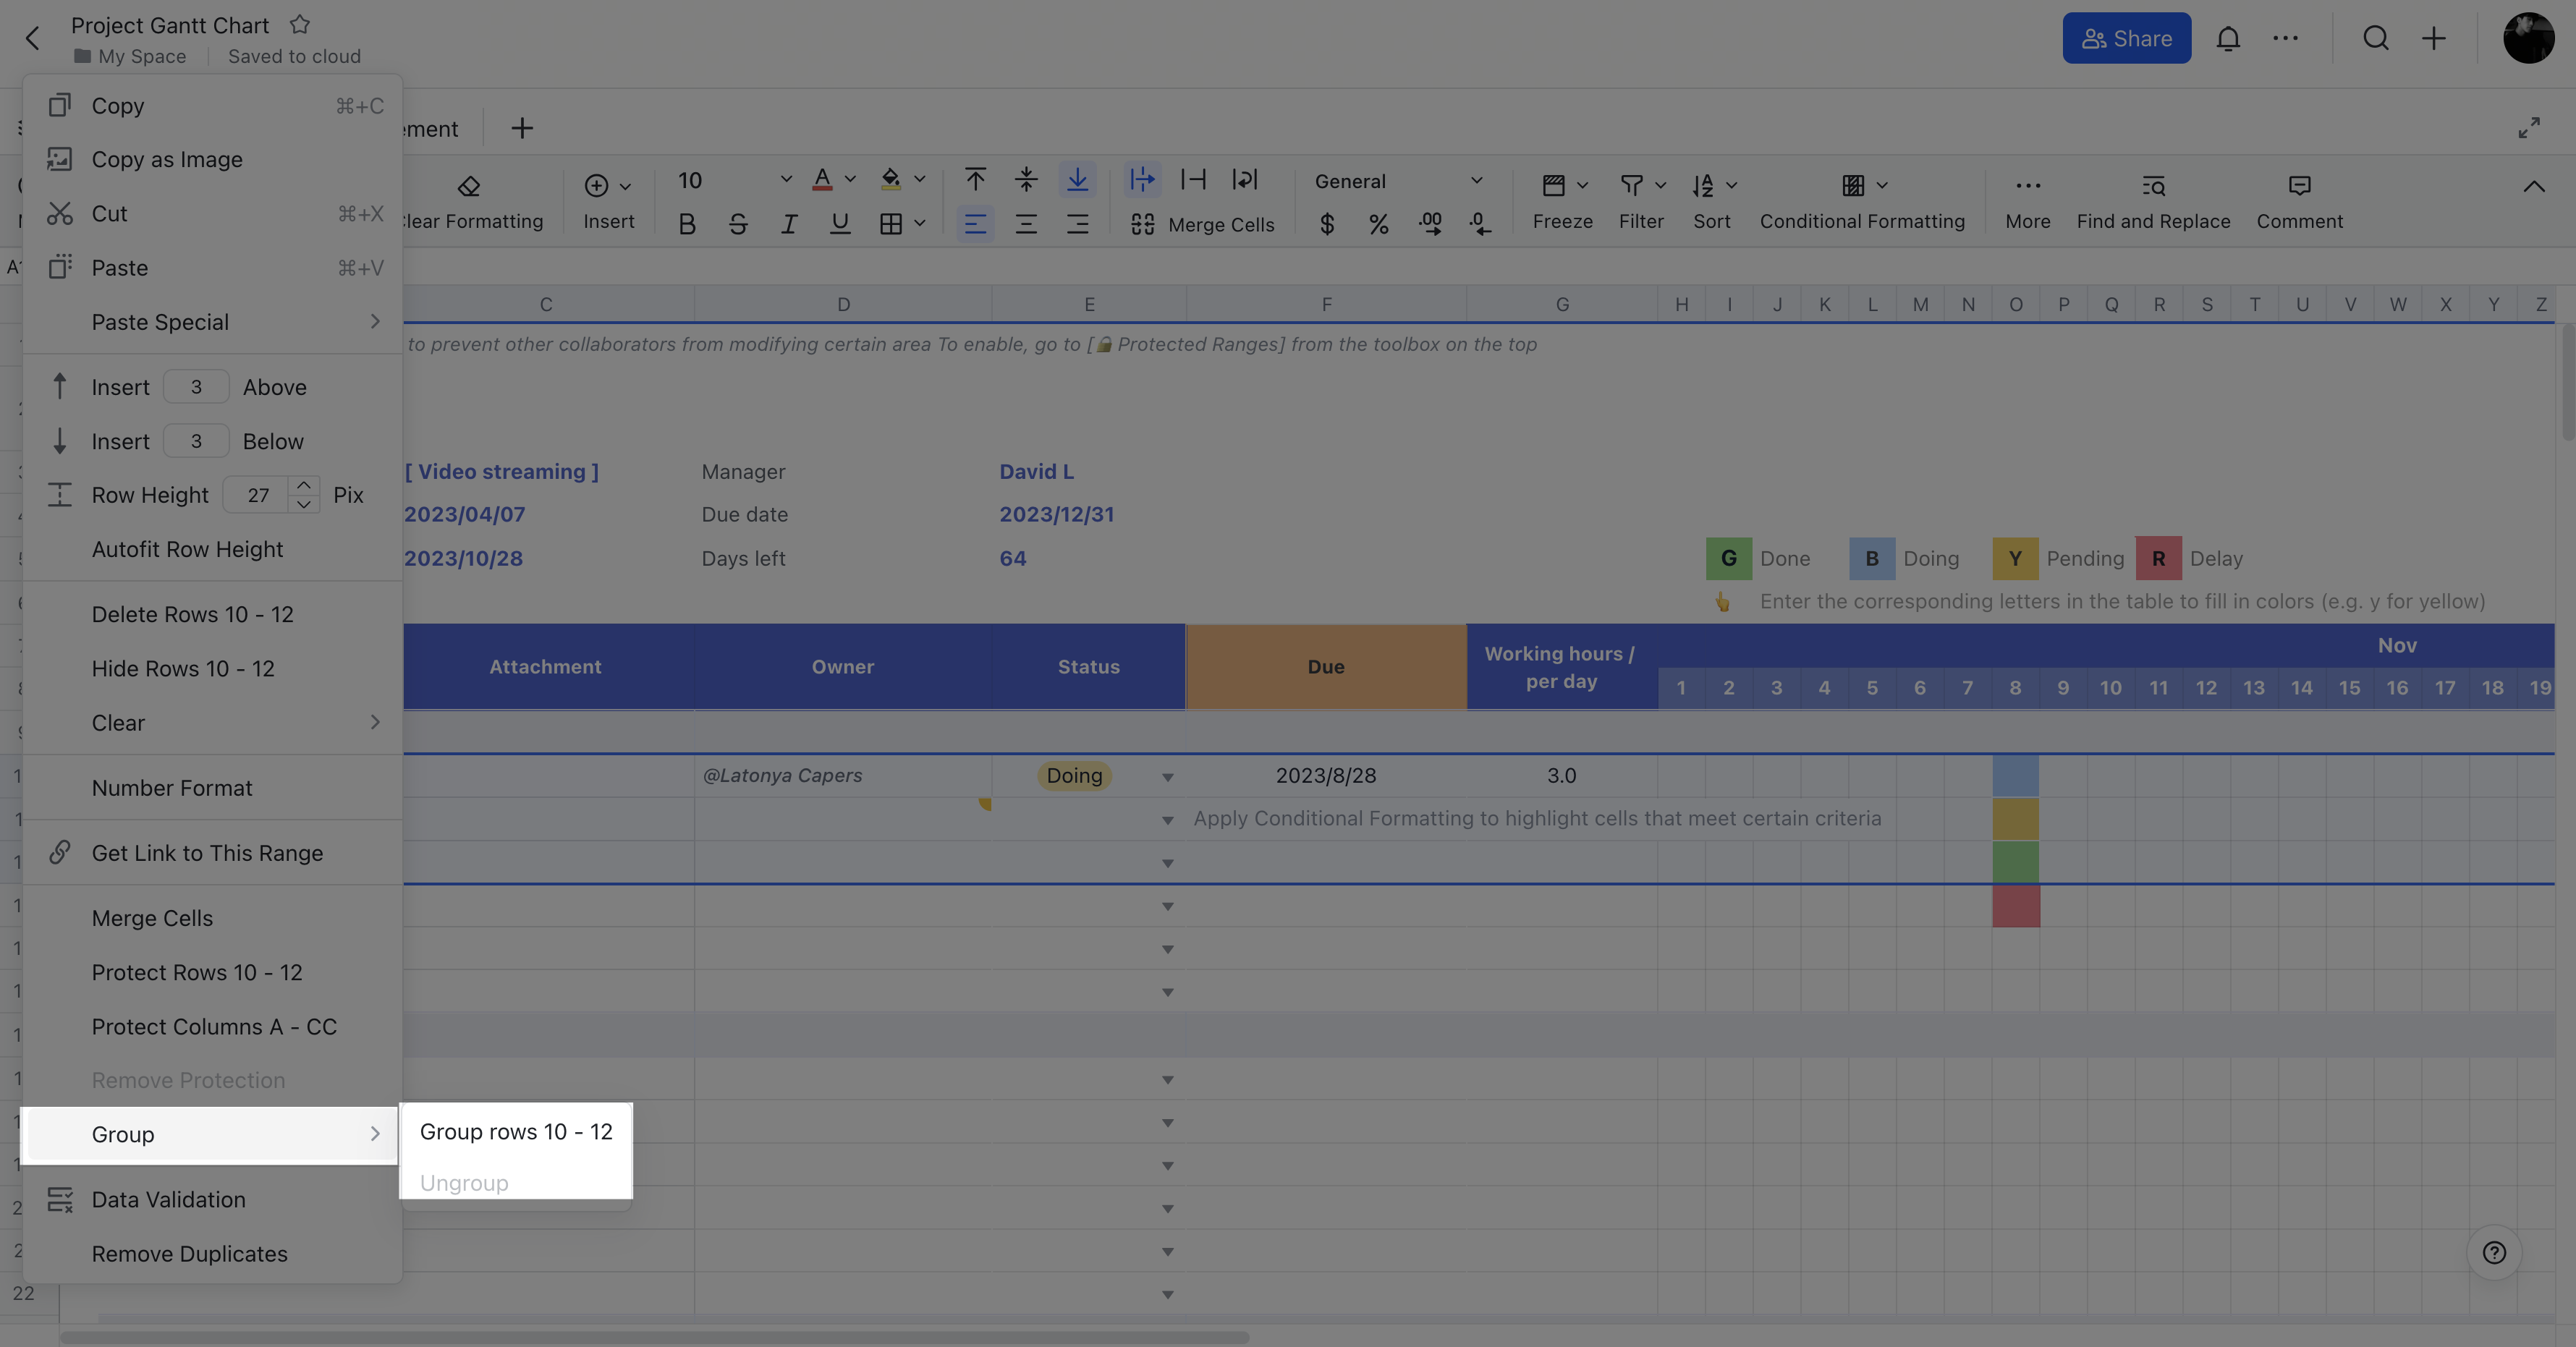
Task: Open the Find and Replace tool
Action: tap(2152, 200)
